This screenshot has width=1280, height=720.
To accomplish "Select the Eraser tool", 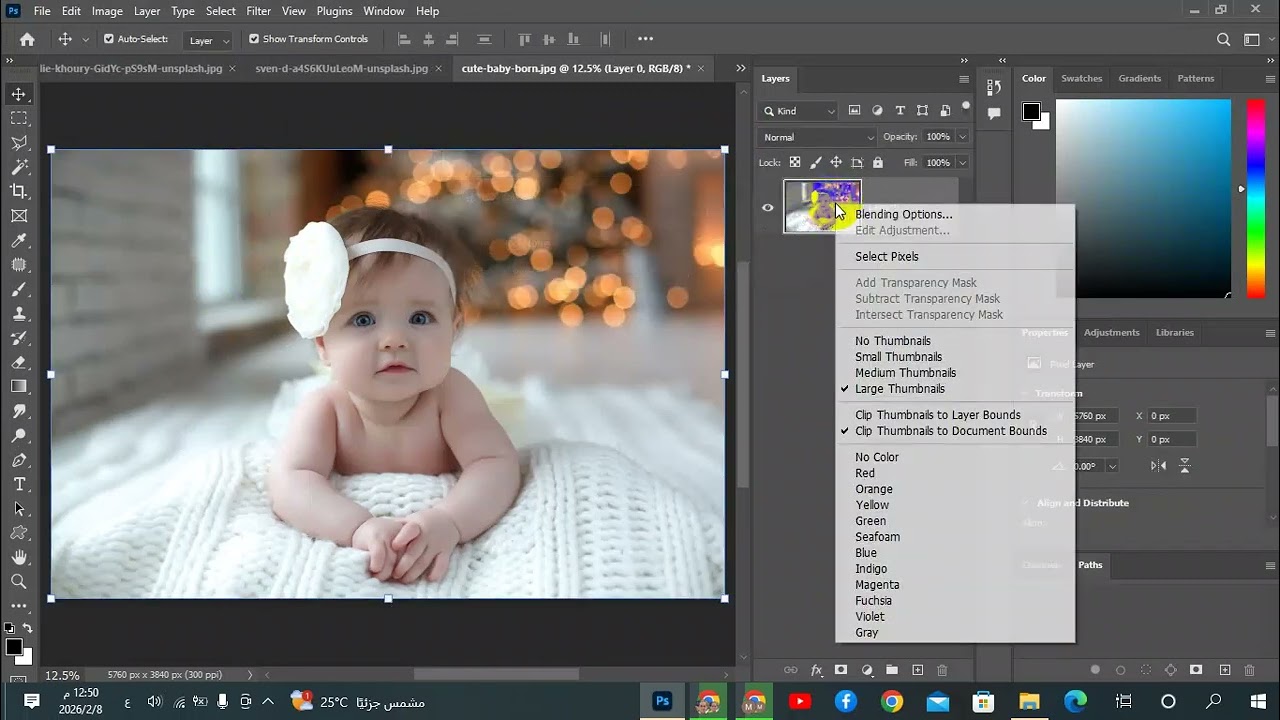I will 19,362.
